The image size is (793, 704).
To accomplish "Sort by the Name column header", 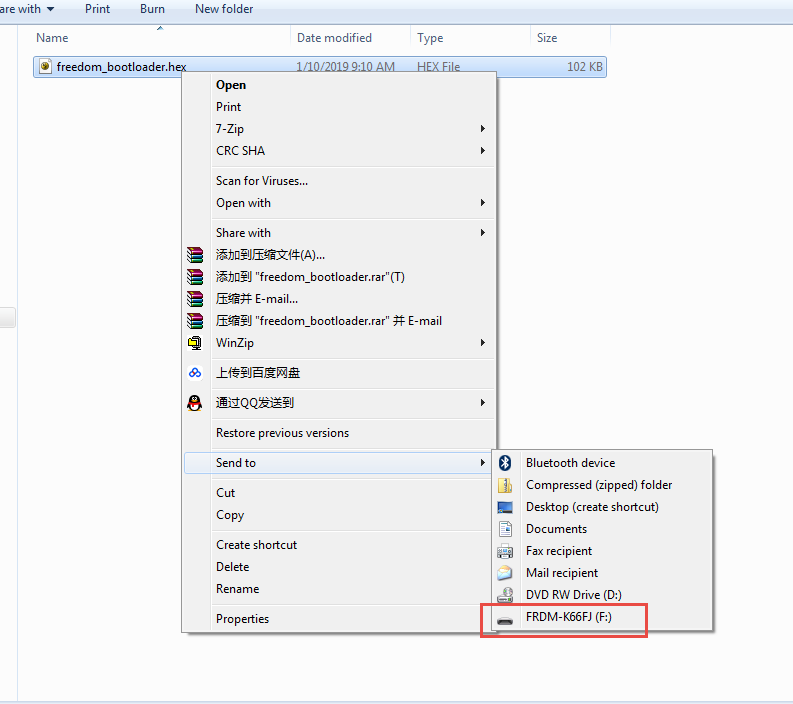I will point(52,38).
